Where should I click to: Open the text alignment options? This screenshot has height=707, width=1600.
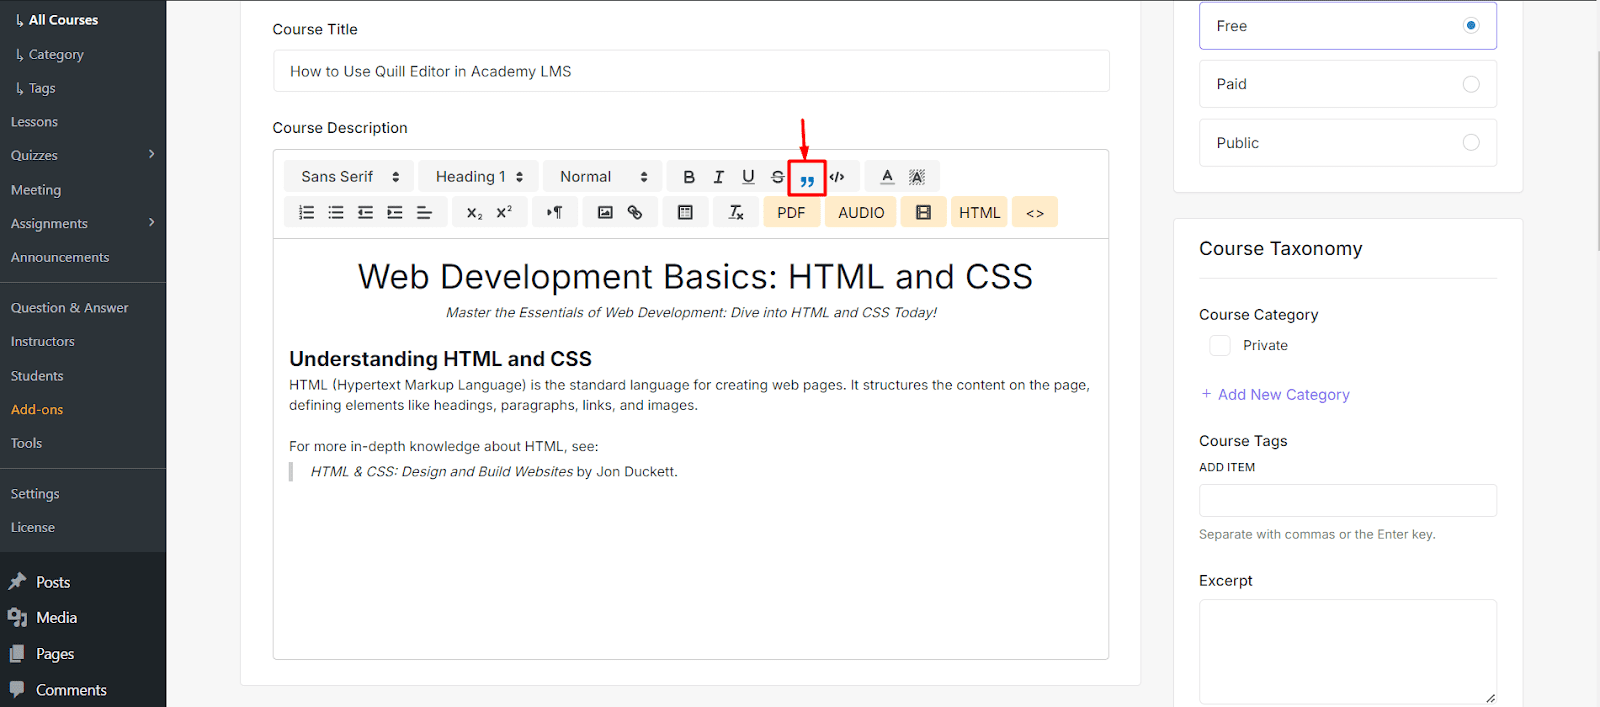coord(424,212)
